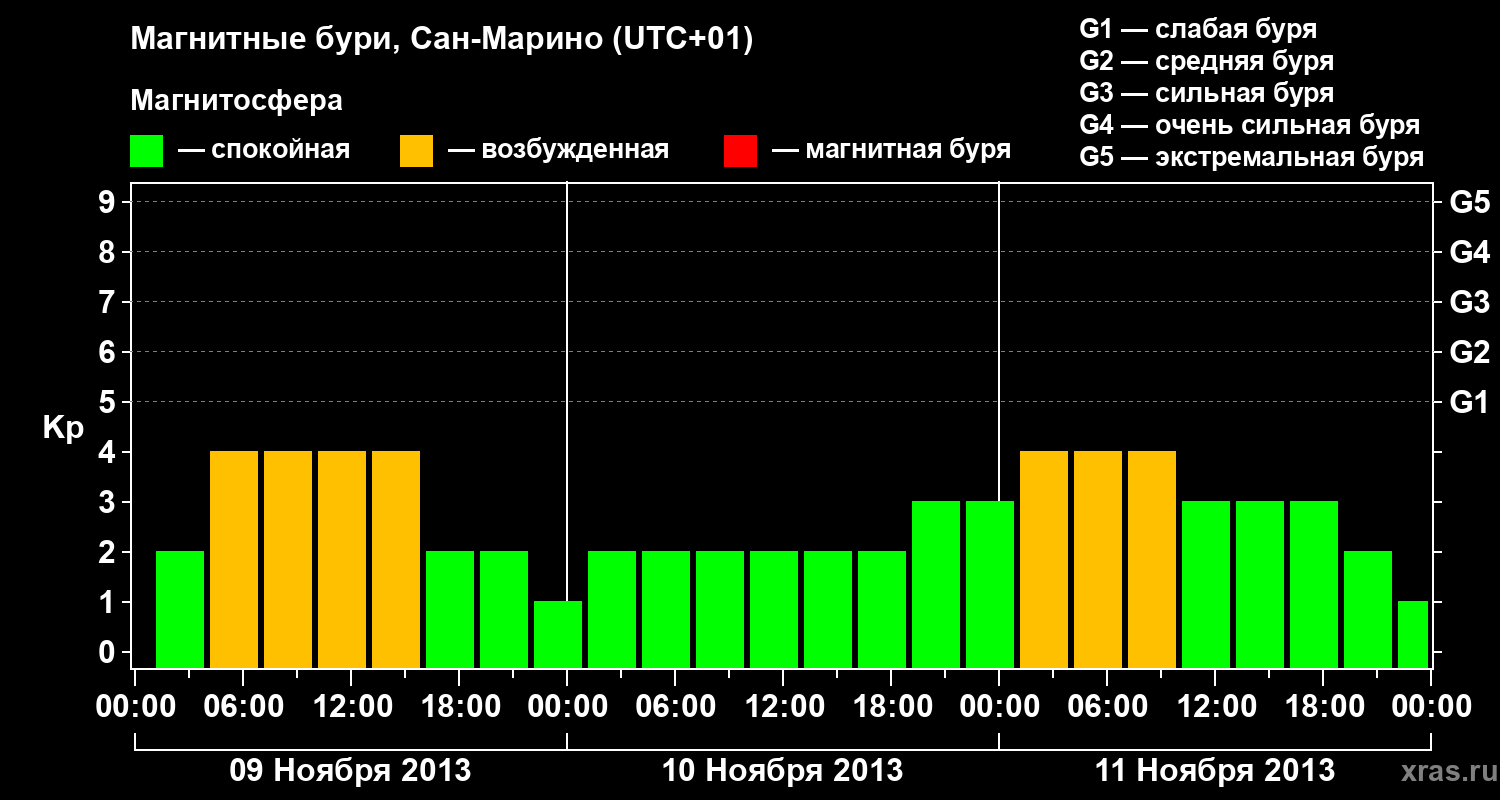Click the green 'спокойная' legend swatch
Screen dimensions: 1500x800
click(146, 151)
